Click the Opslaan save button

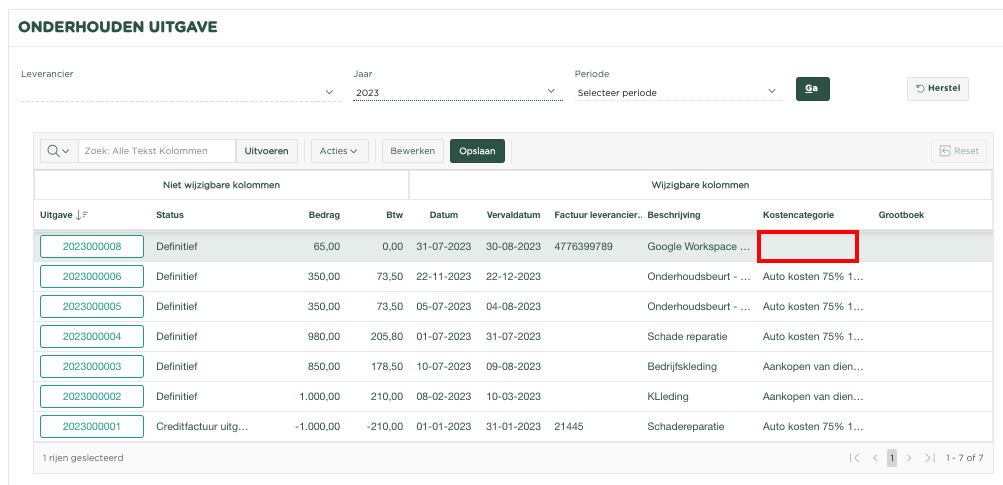[x=477, y=151]
